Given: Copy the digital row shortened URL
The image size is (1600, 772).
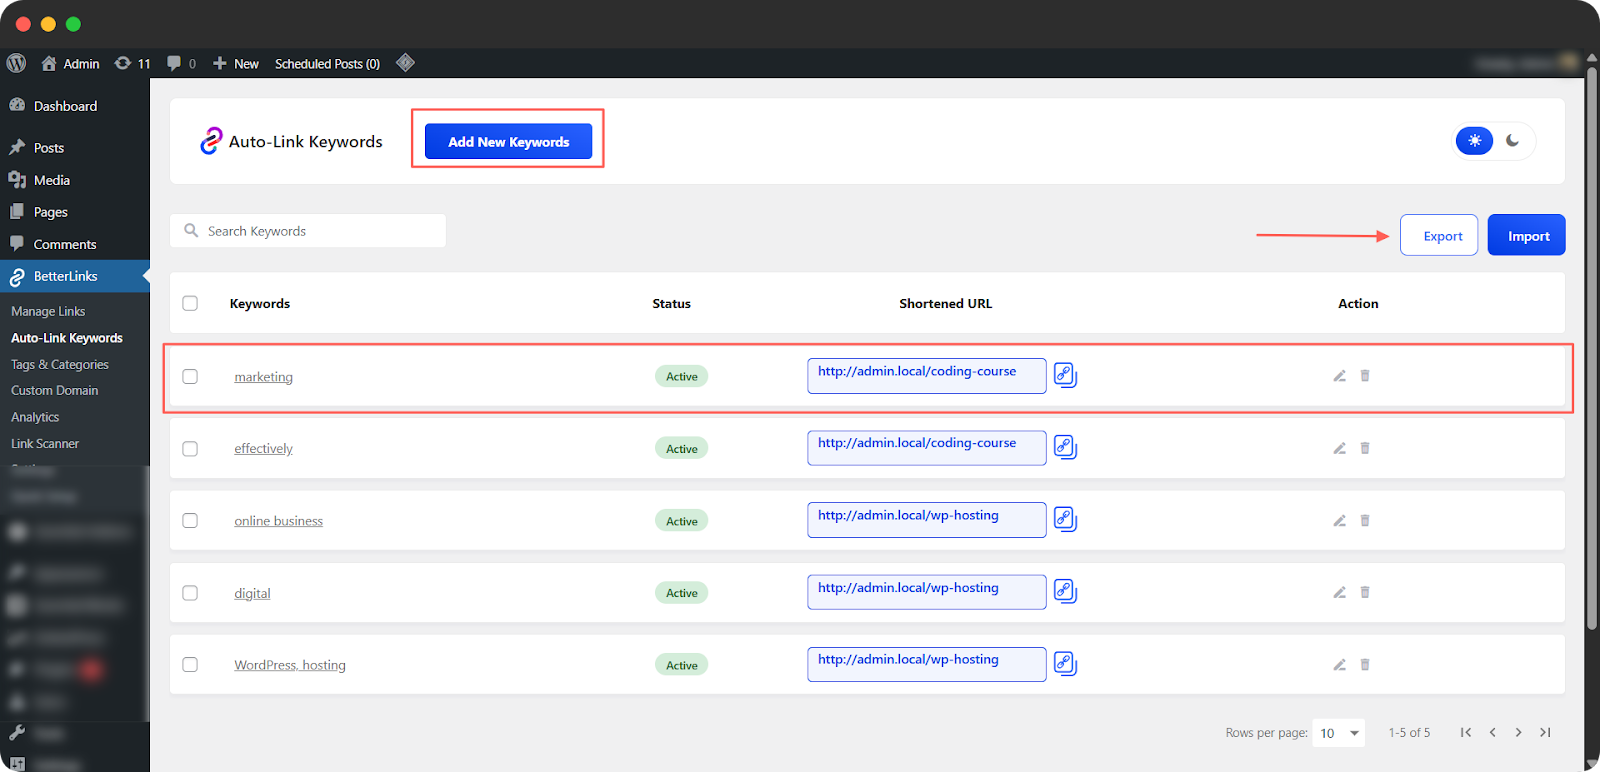Looking at the screenshot, I should (x=1065, y=592).
